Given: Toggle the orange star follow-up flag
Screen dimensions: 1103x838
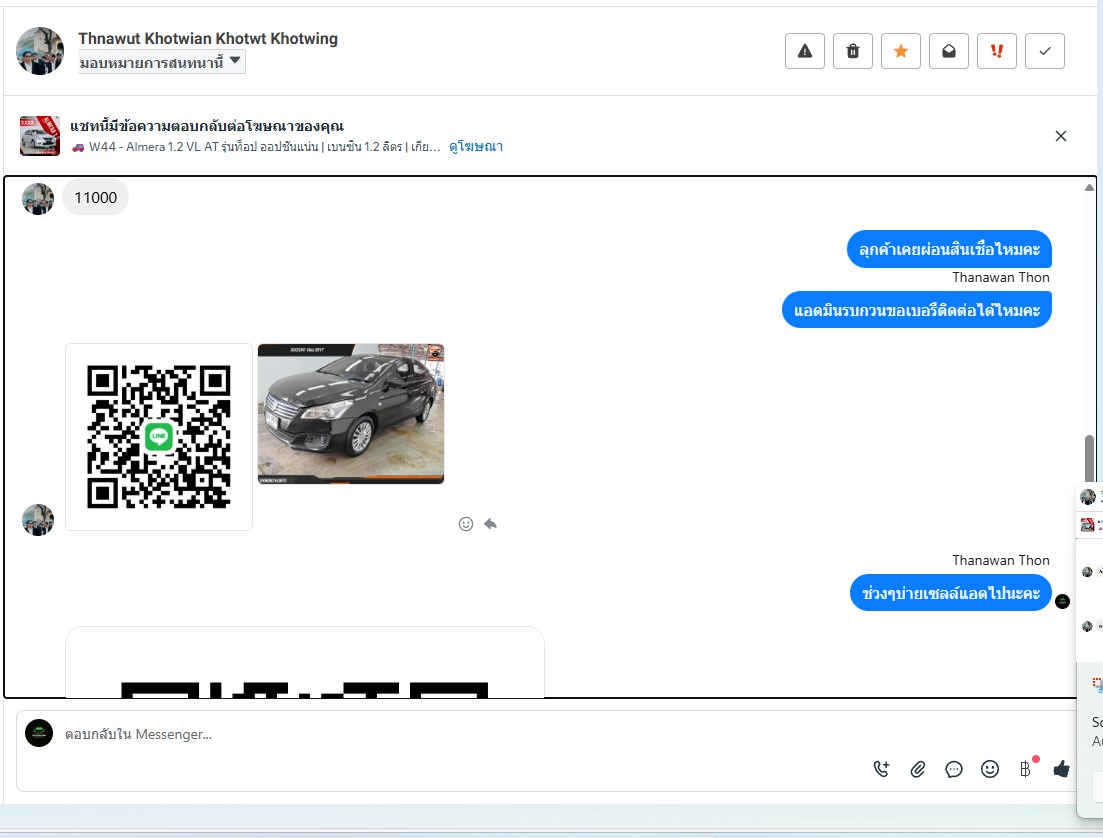Looking at the screenshot, I should click(x=901, y=51).
